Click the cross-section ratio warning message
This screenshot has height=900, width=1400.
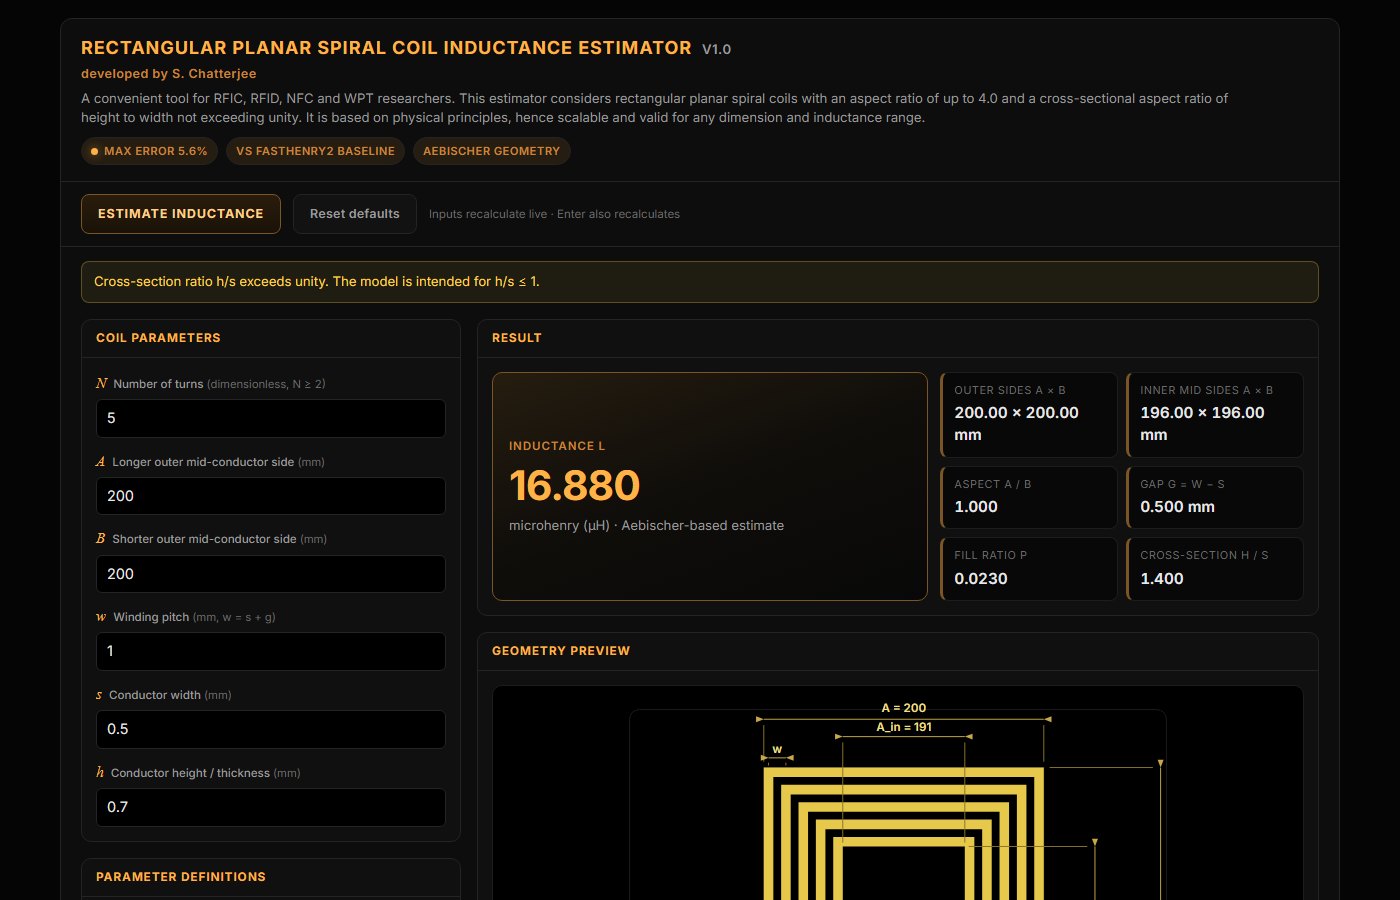coord(700,282)
